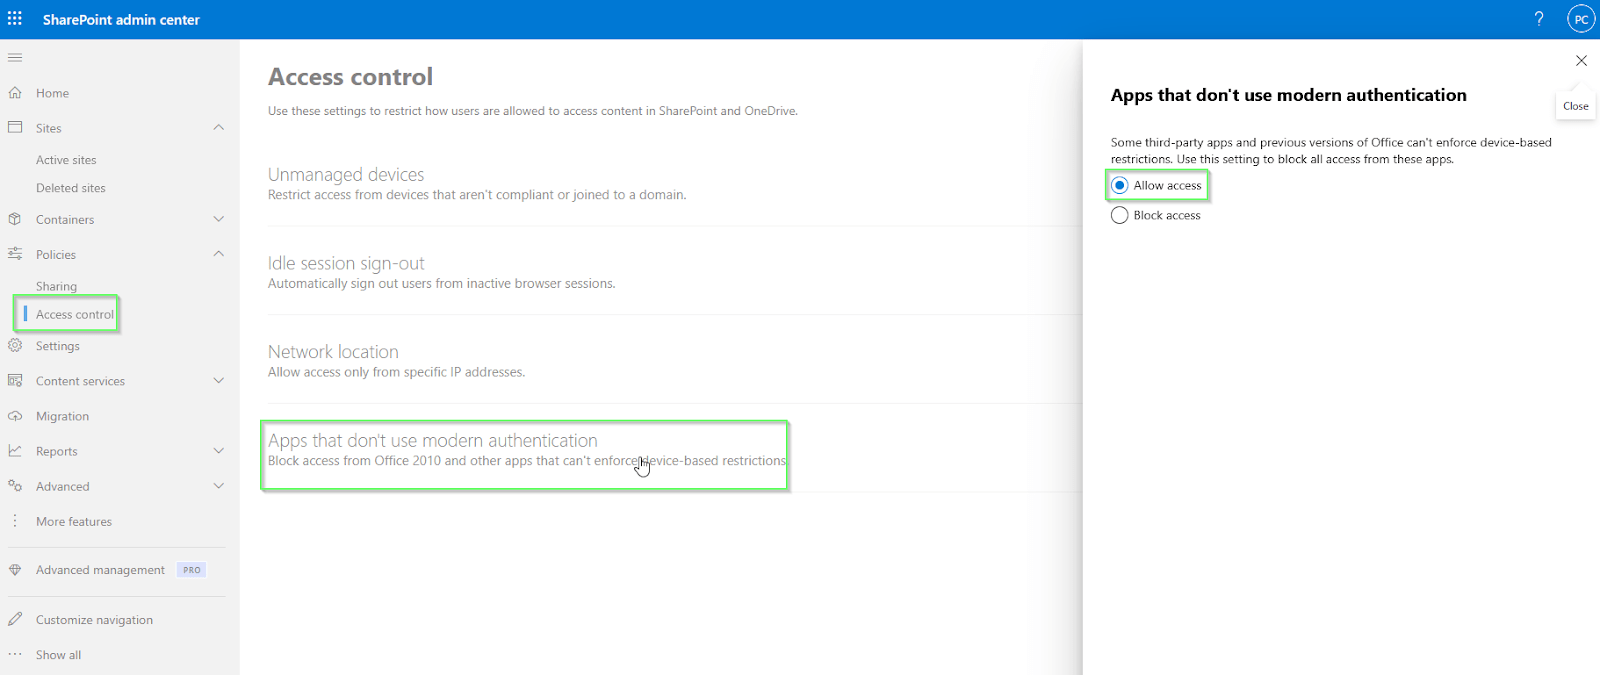The height and width of the screenshot is (675, 1600).
Task: Click the Advanced management label
Action: pos(100,570)
